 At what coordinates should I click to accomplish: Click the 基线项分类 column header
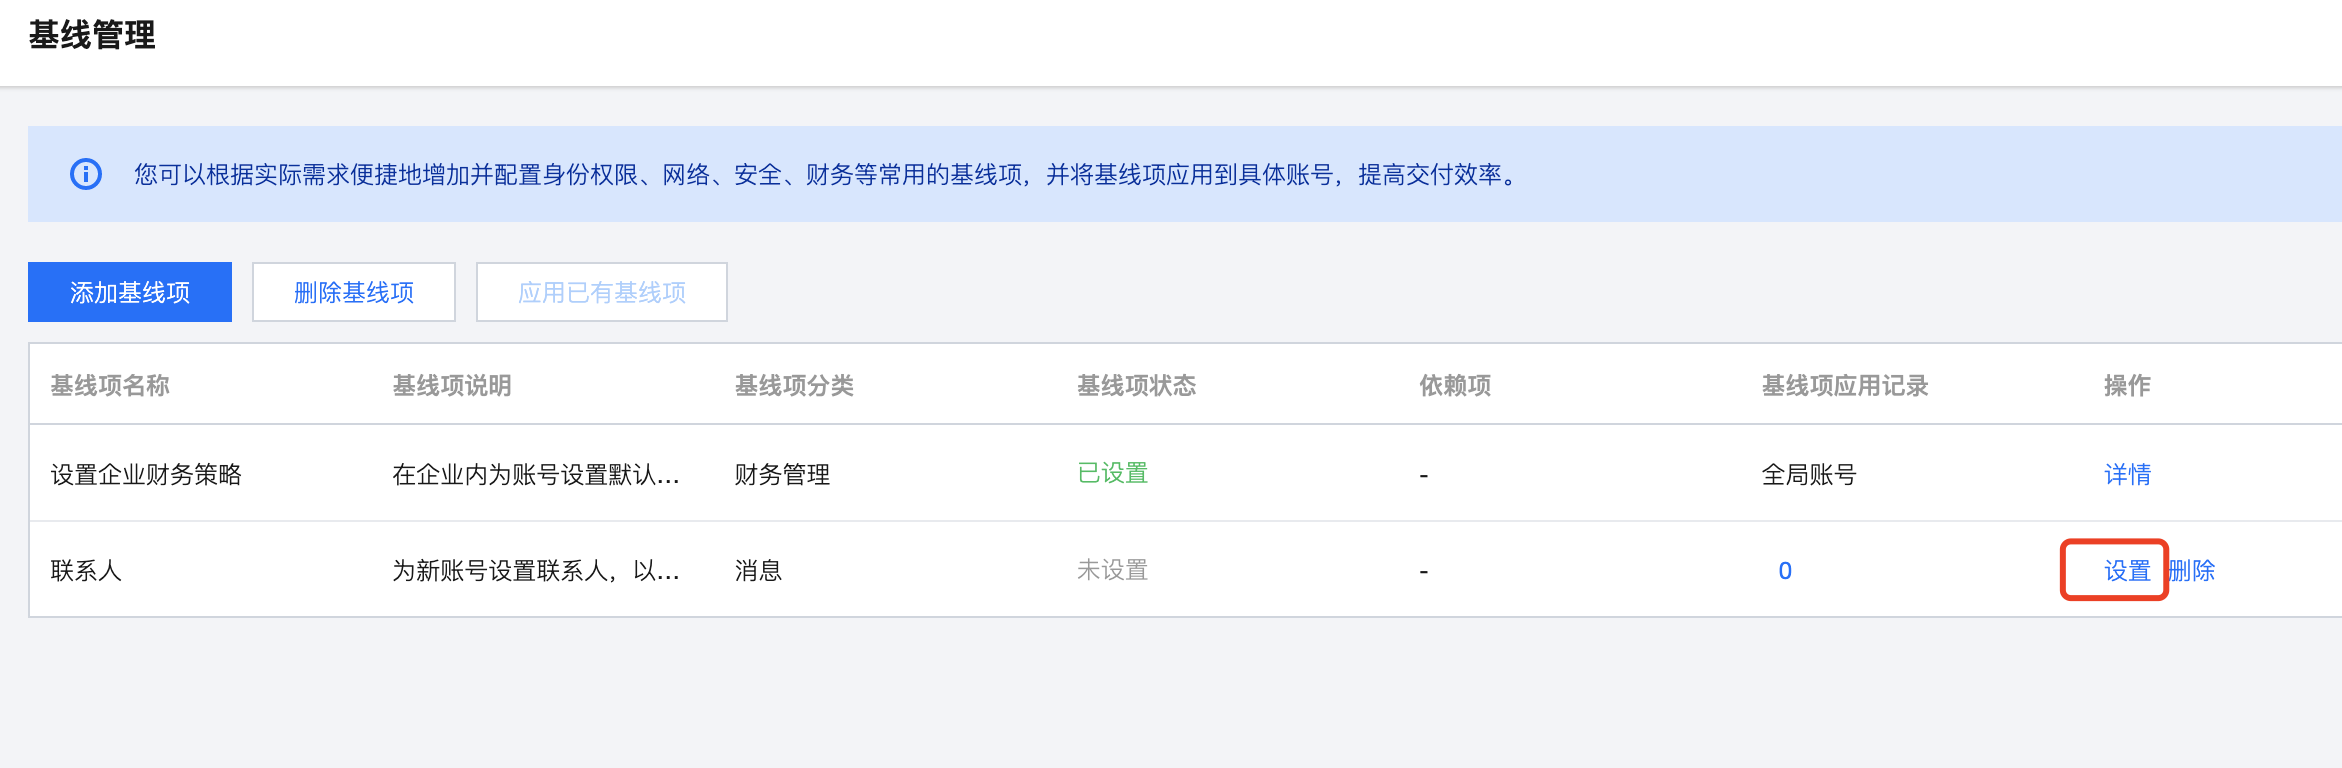point(794,385)
